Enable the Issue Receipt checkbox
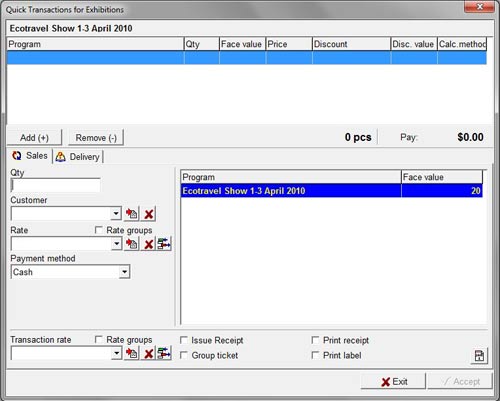Screen dimensions: 500x401 [184, 340]
